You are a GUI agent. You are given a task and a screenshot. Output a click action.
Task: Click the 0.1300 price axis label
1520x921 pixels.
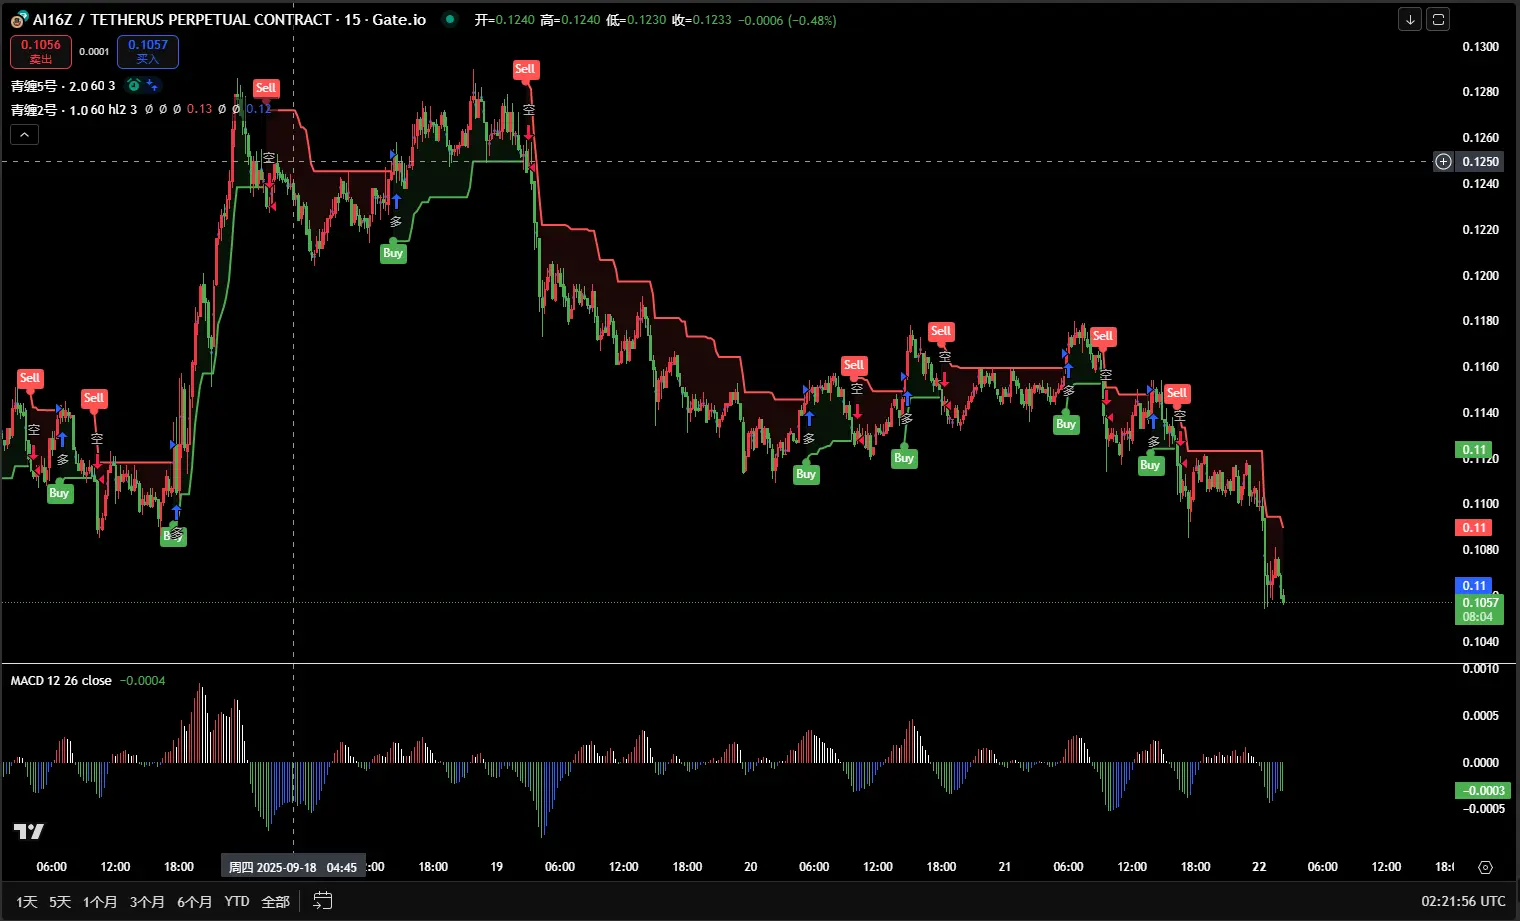pyautogui.click(x=1480, y=46)
